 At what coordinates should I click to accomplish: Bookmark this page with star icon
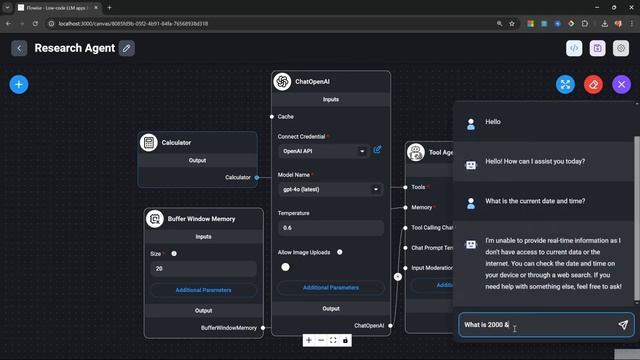click(512, 24)
